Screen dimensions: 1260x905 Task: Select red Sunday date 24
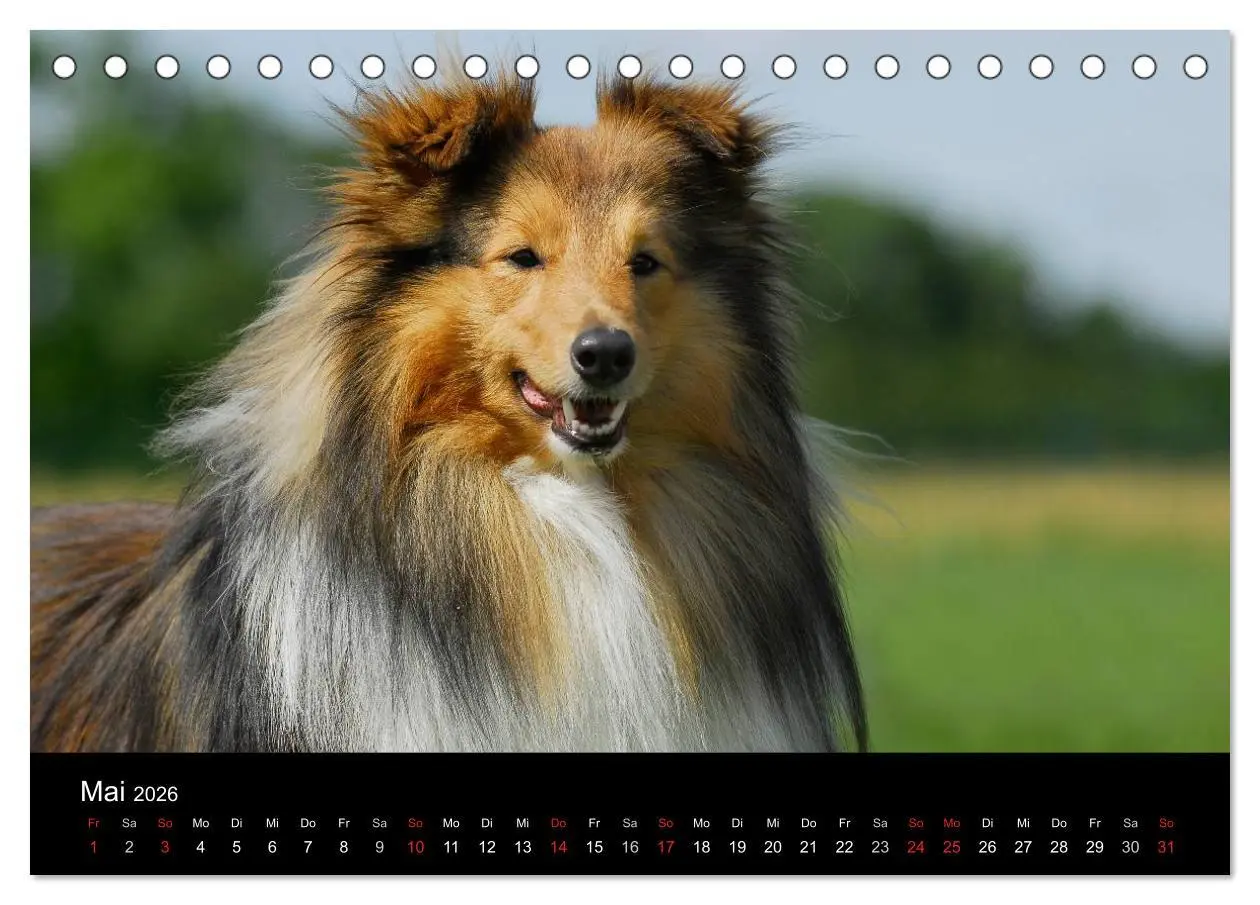[x=916, y=847]
